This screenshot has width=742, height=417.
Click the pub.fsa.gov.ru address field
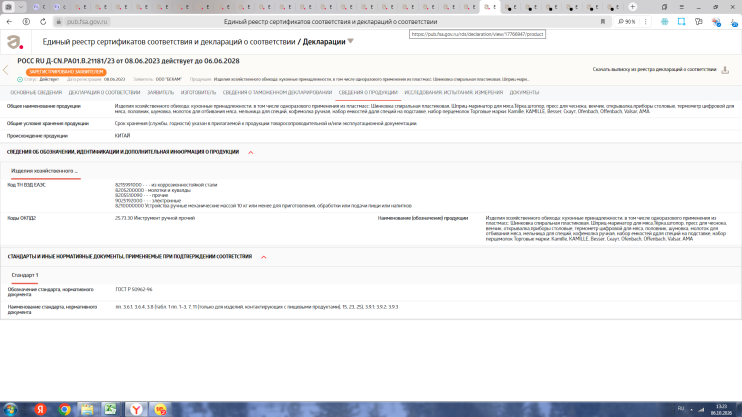[87, 22]
